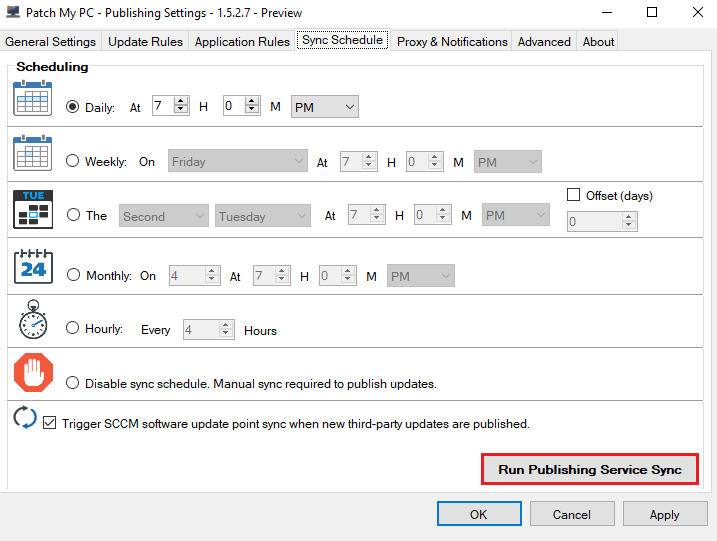Open the Second week ordinal dropdown

tap(164, 216)
